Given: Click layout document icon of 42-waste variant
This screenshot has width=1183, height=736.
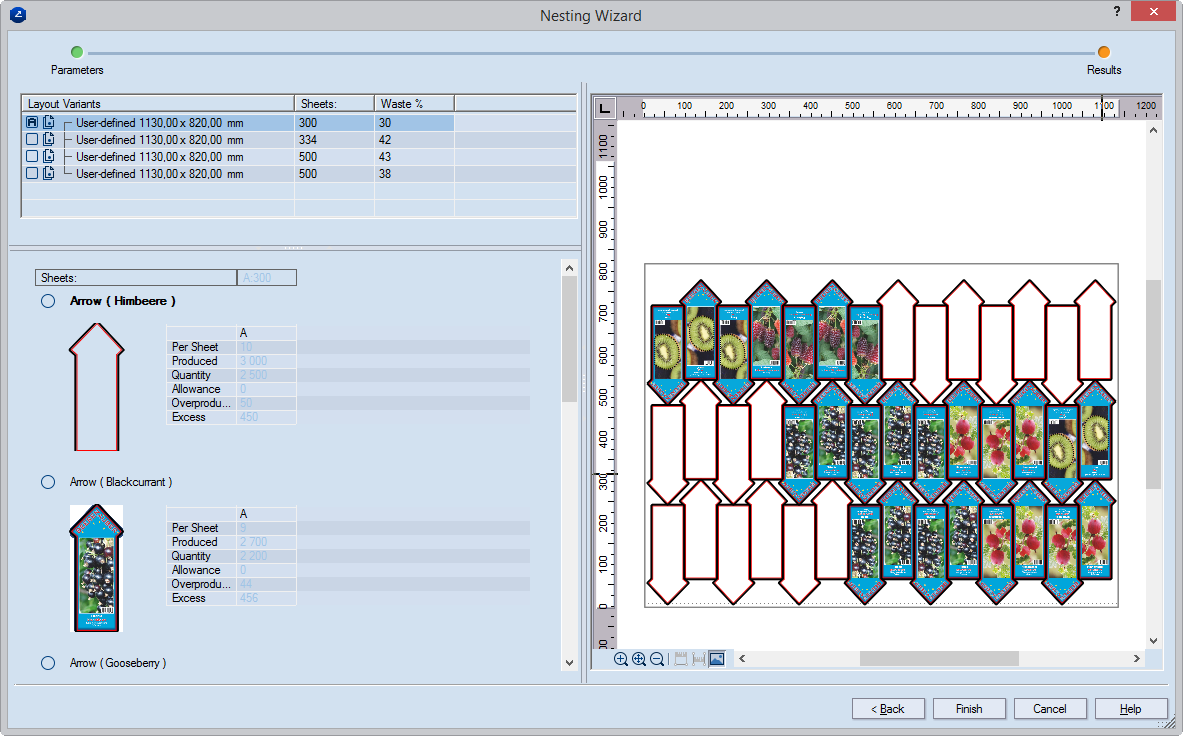Looking at the screenshot, I should click(x=49, y=156).
